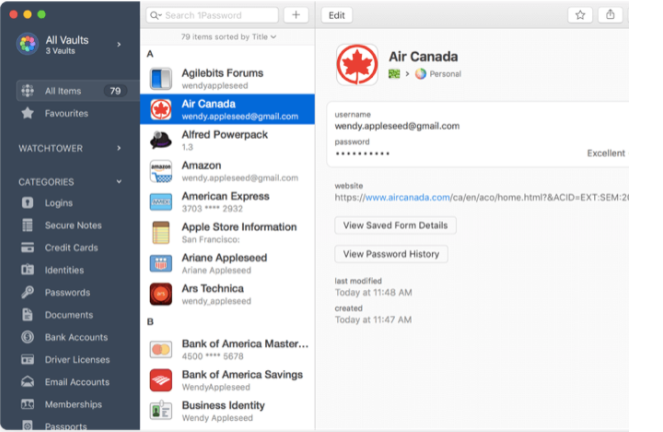Open the Documents category icon
Viewport: 663px width, 432px height.
[x=27, y=314]
